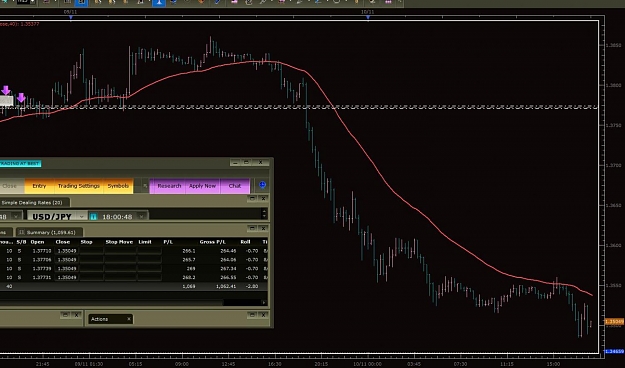The image size is (625, 368).
Task: Click the TRADING AT BEST label
Action: pos(20,163)
